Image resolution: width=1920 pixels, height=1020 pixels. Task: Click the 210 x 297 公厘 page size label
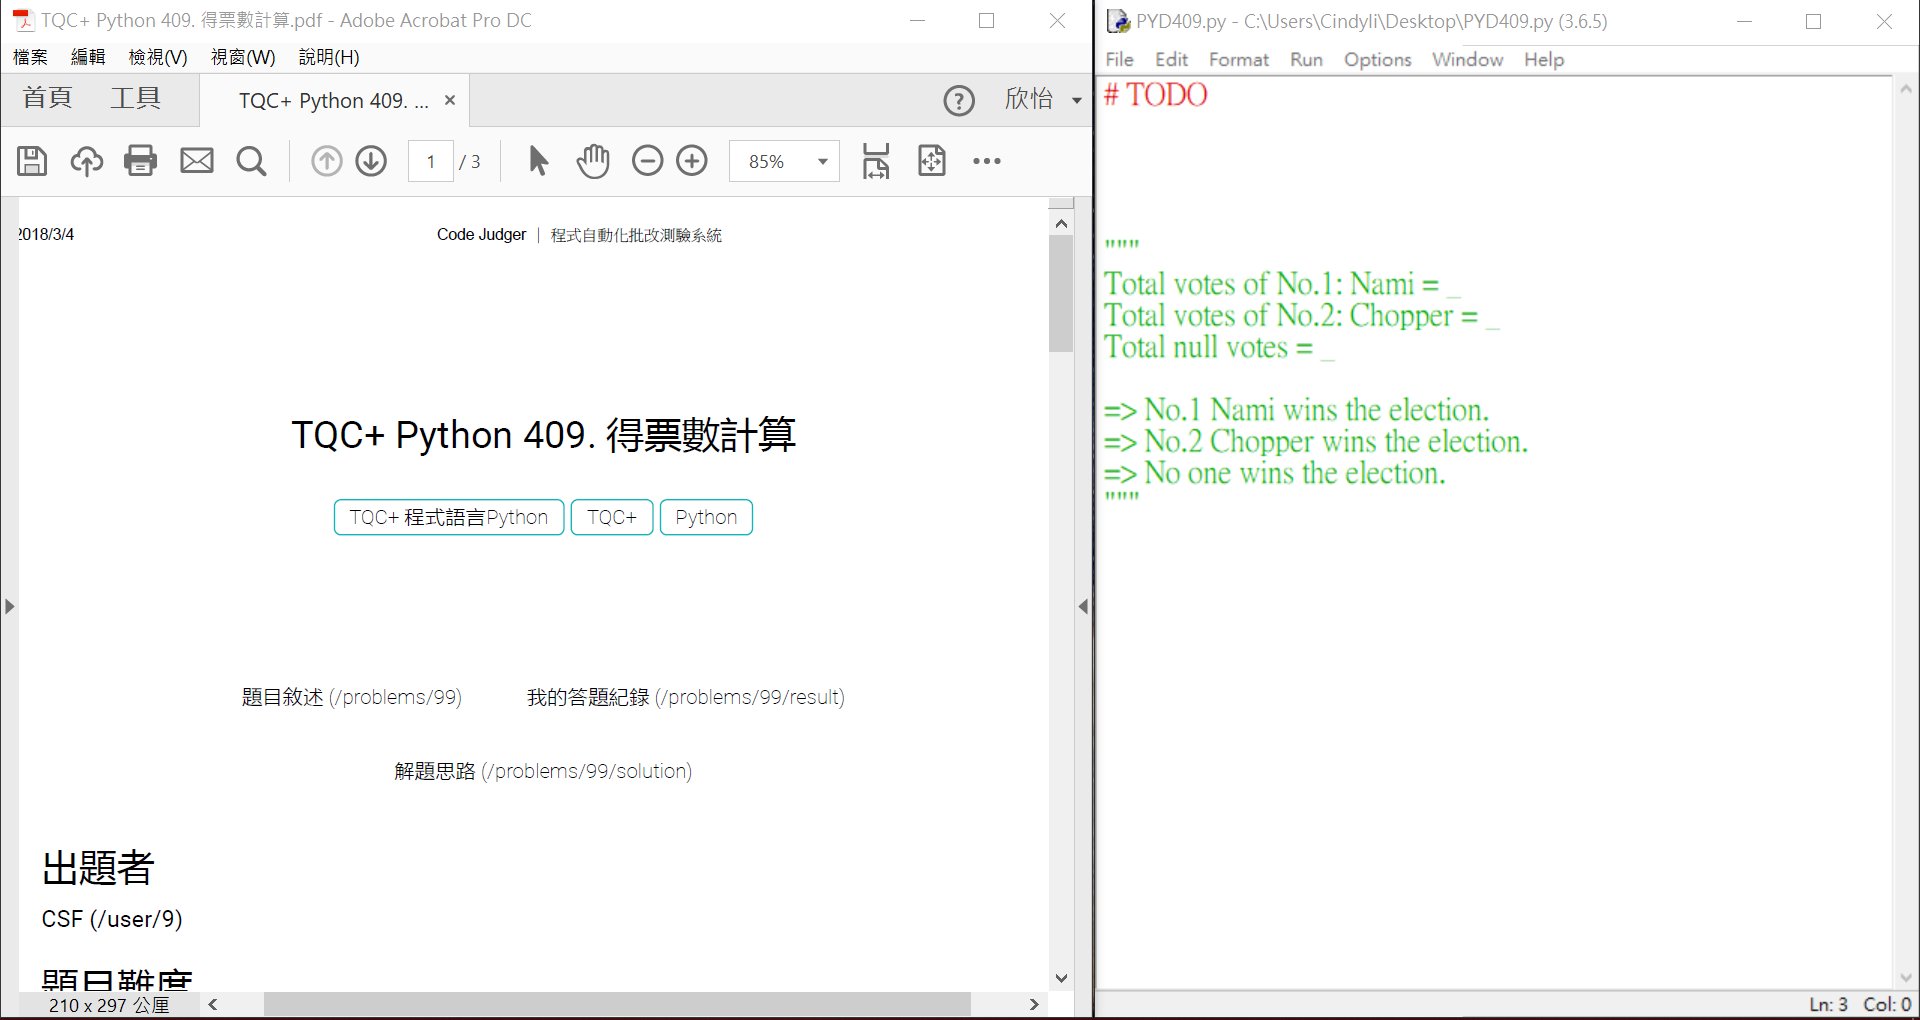[x=109, y=1005]
